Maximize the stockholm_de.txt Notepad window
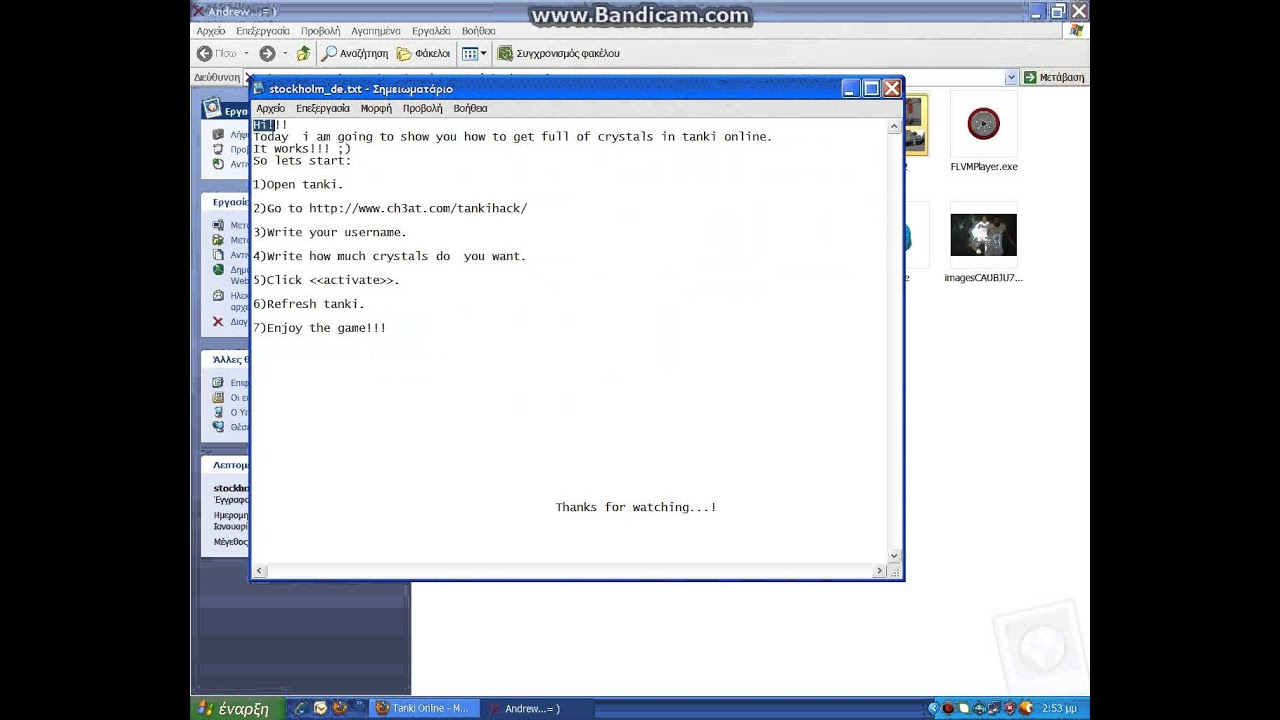1280x720 pixels. [x=871, y=89]
